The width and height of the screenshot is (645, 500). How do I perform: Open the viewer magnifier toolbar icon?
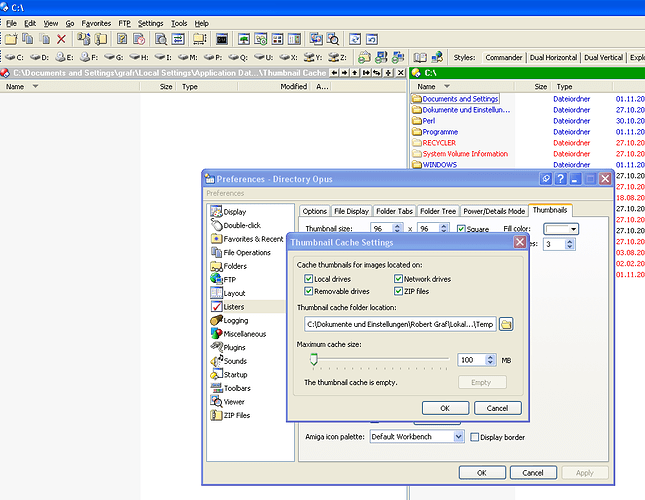[333, 39]
